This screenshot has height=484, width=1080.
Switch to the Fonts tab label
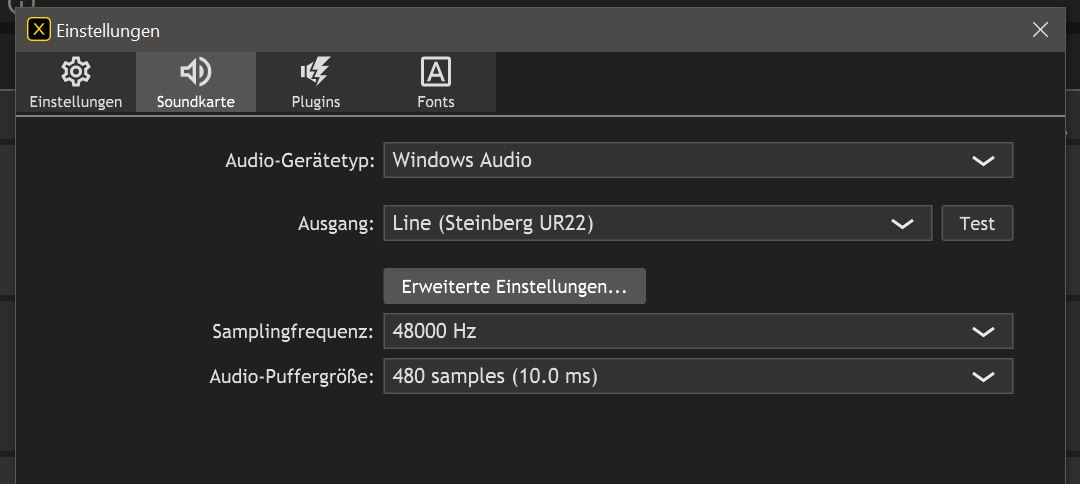[x=435, y=102]
